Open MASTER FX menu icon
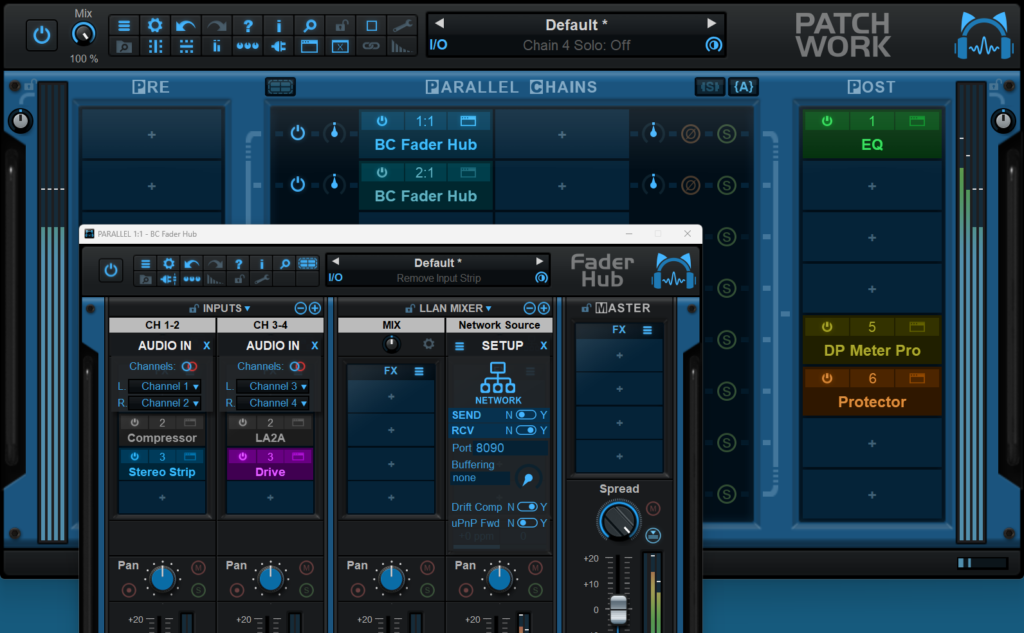This screenshot has width=1024, height=633. click(x=647, y=330)
